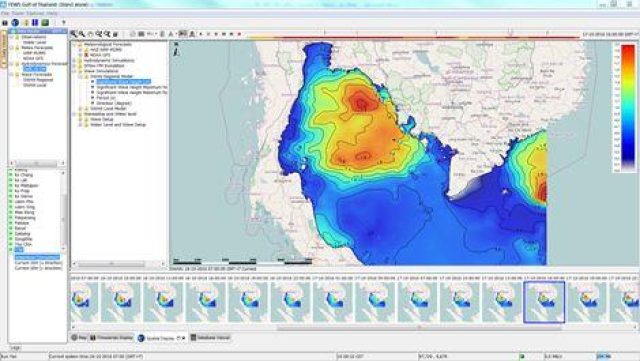Click the dark blue pause-like icon in top toolbar
The width and height of the screenshot is (640, 361).
click(x=35, y=22)
